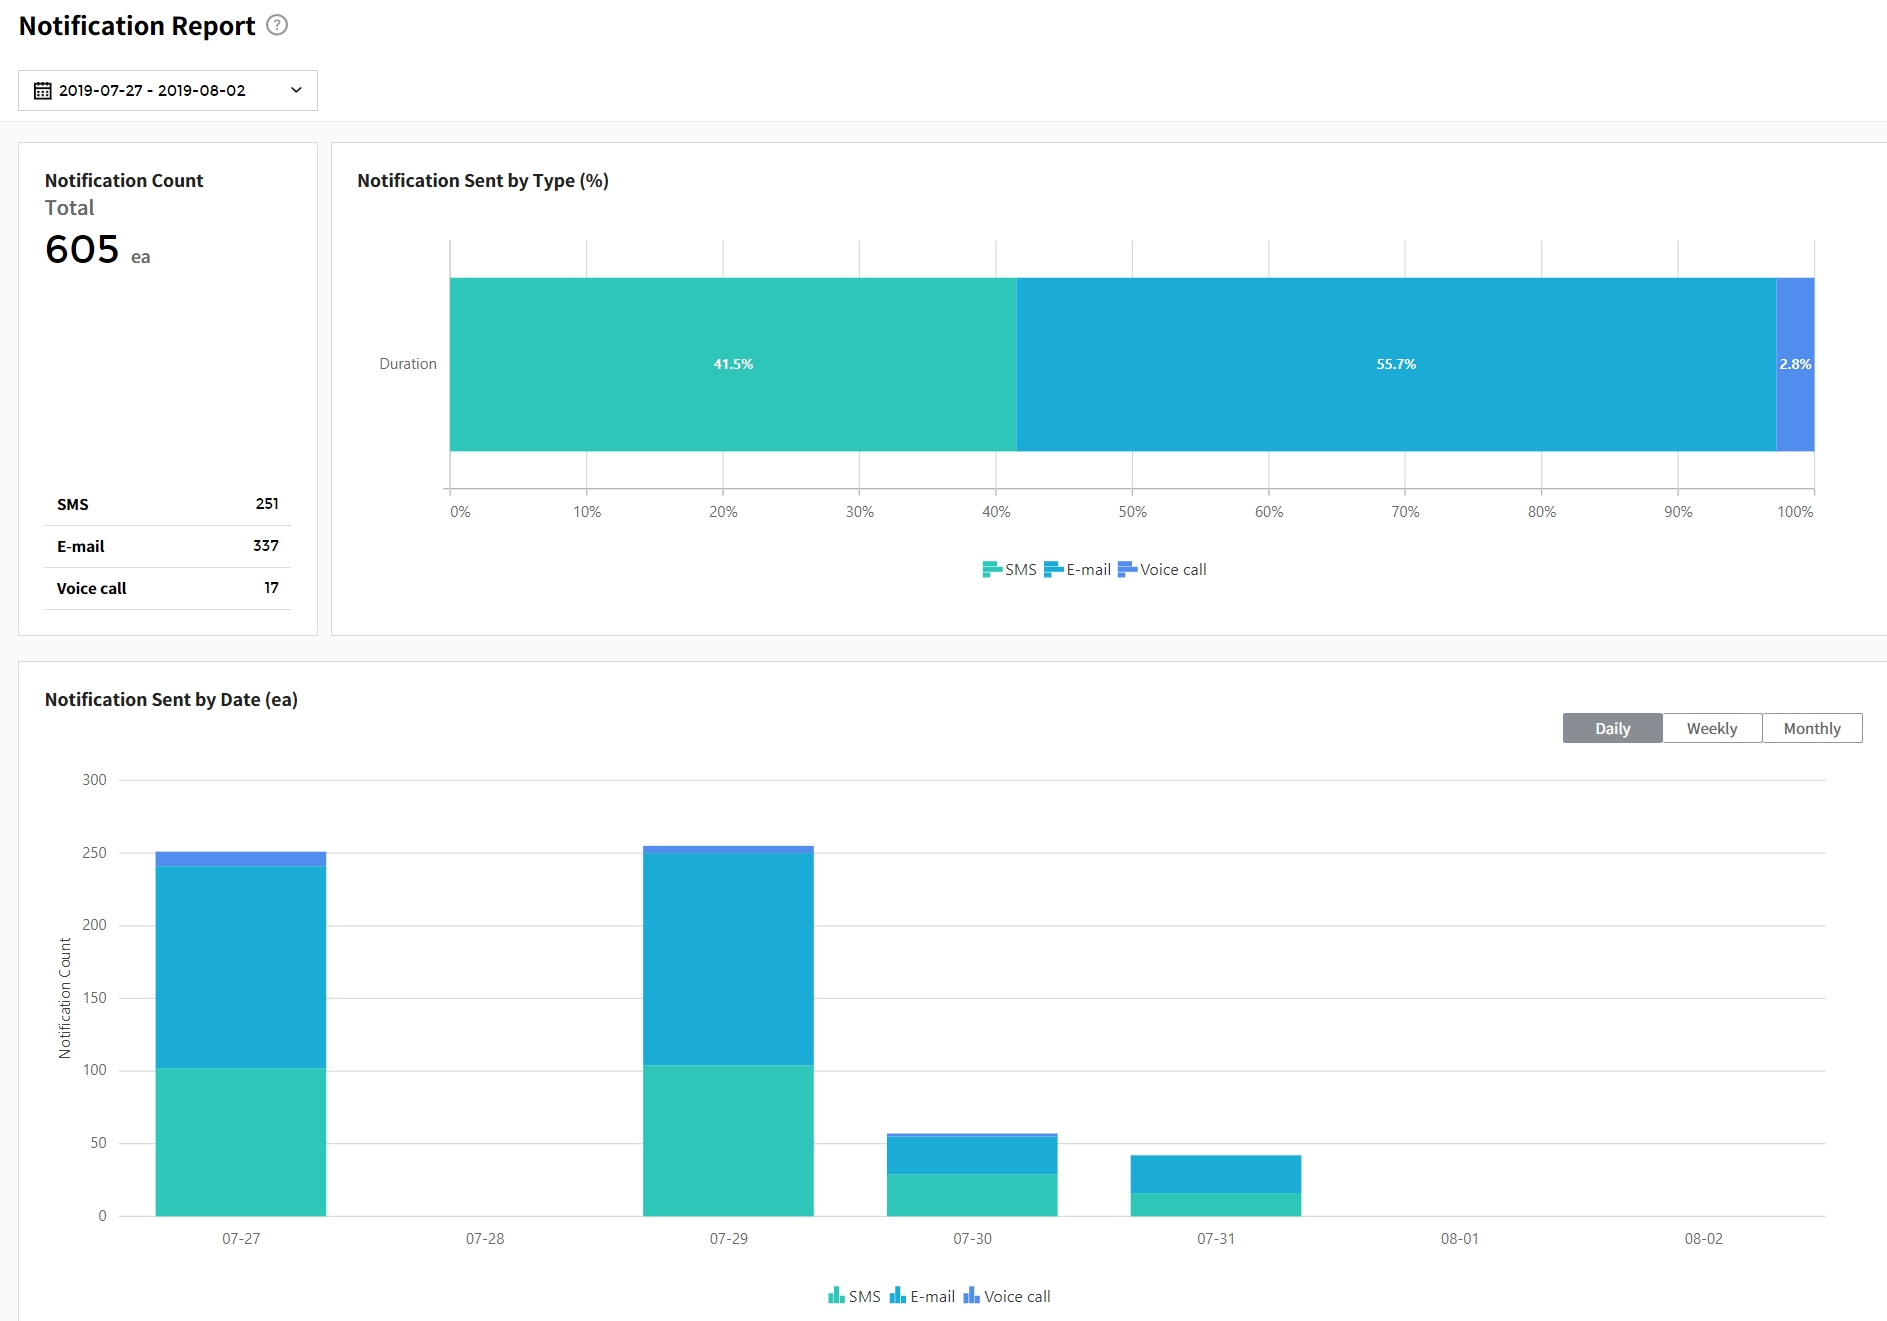This screenshot has width=1887, height=1321.
Task: Click the 07-29 E-mail bar segment
Action: [728, 958]
